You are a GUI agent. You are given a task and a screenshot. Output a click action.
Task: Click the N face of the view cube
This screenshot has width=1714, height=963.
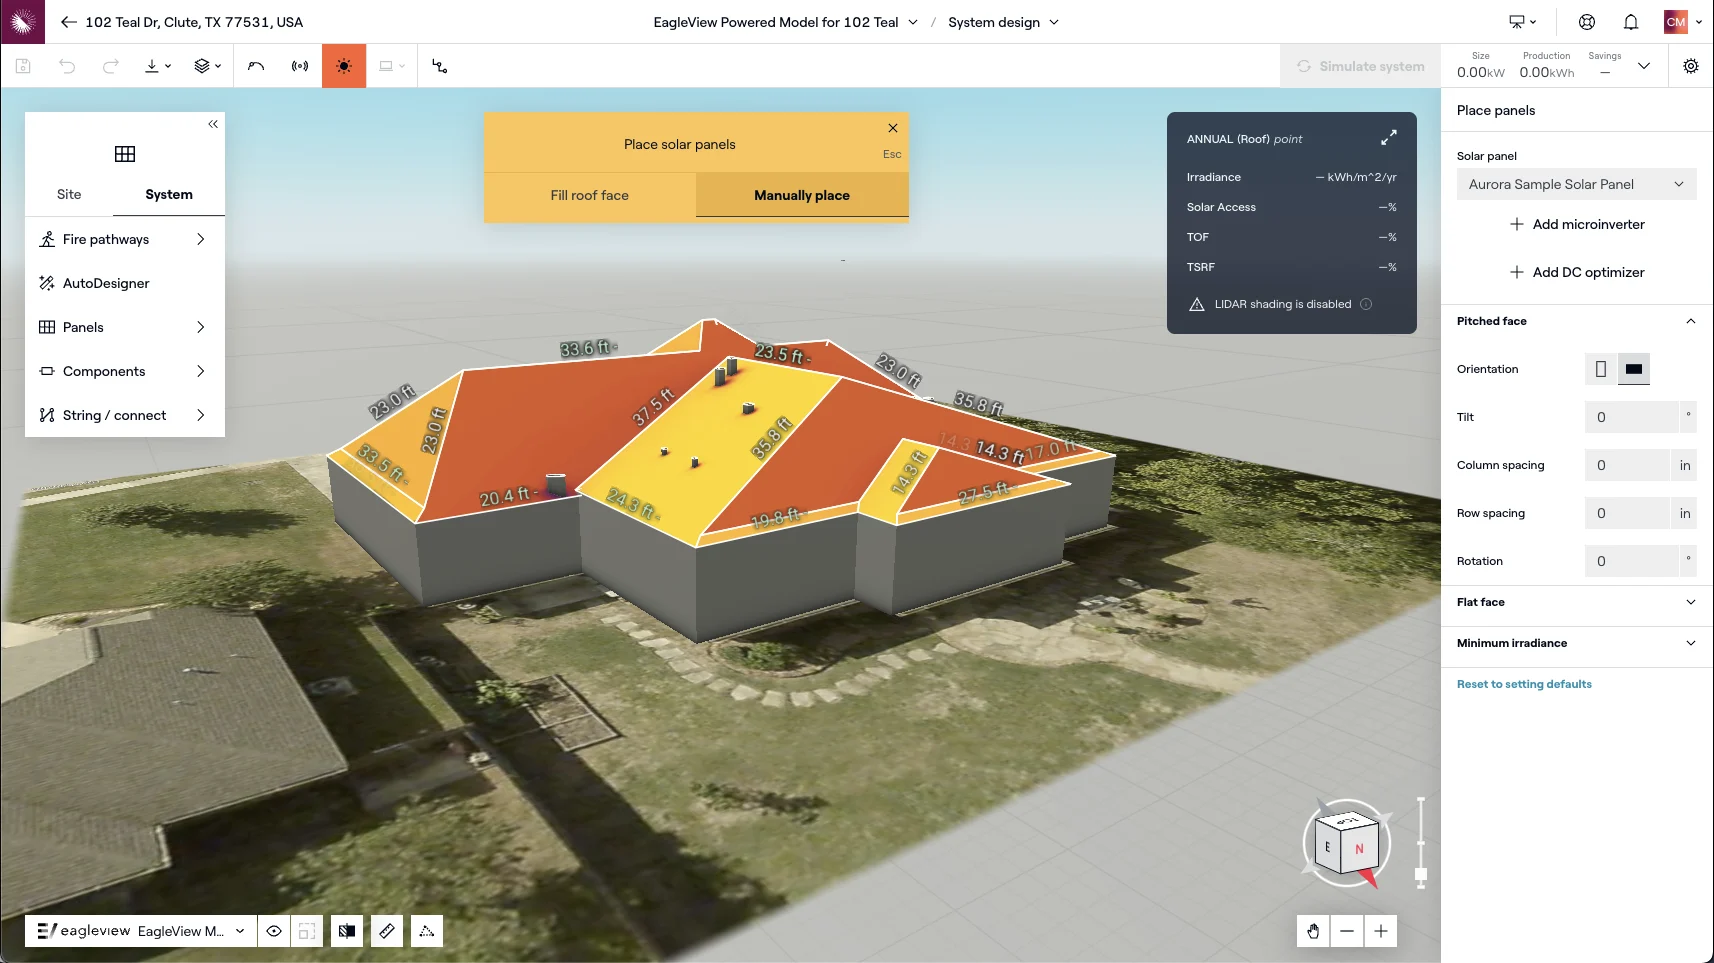pyautogui.click(x=1361, y=849)
